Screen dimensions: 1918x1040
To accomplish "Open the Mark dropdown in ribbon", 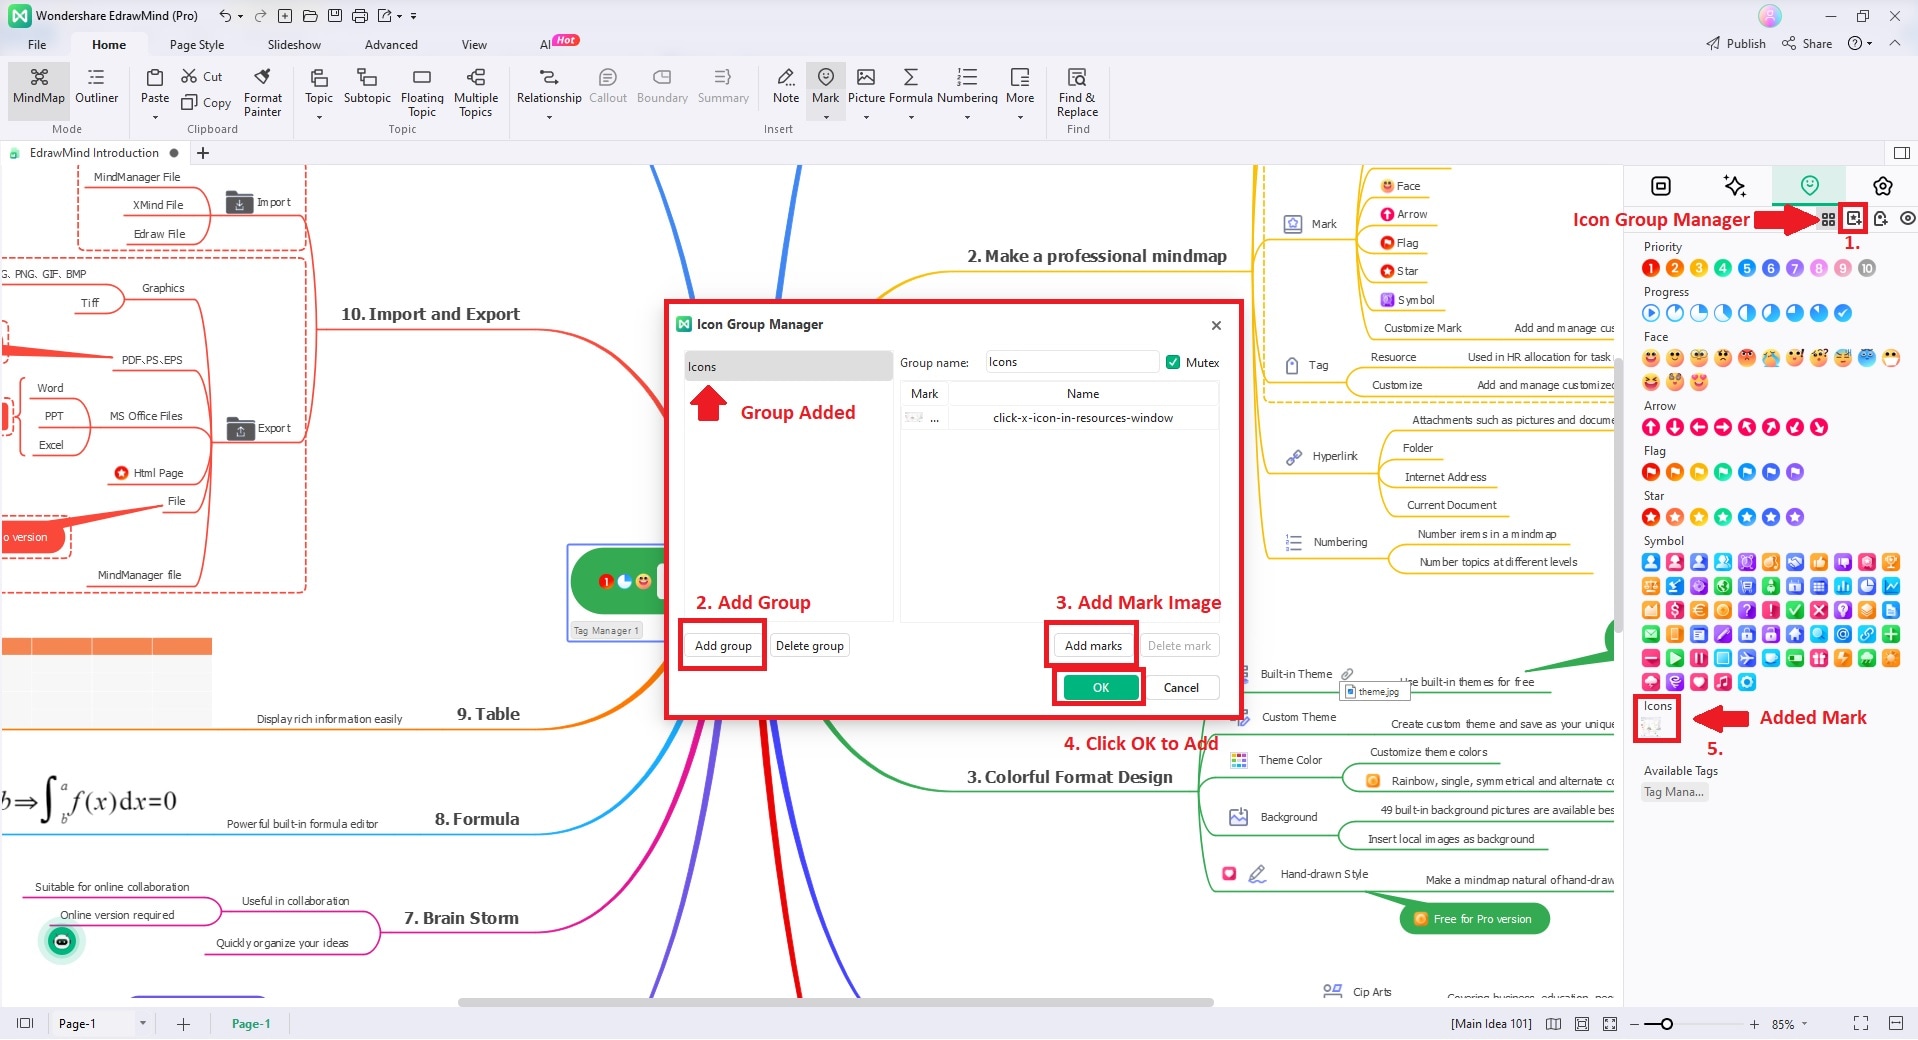I will 826,117.
